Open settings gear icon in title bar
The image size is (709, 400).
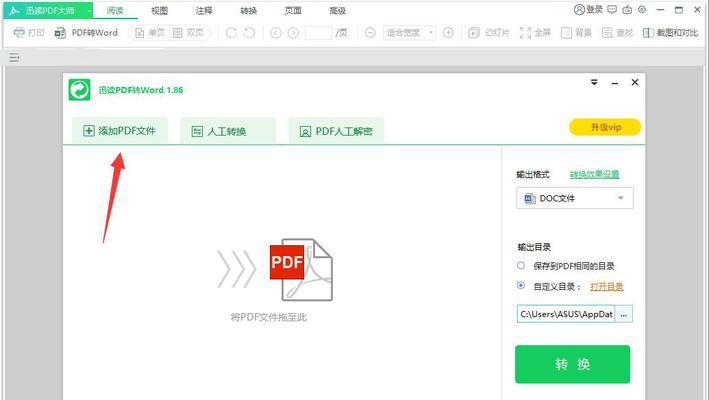(642, 9)
